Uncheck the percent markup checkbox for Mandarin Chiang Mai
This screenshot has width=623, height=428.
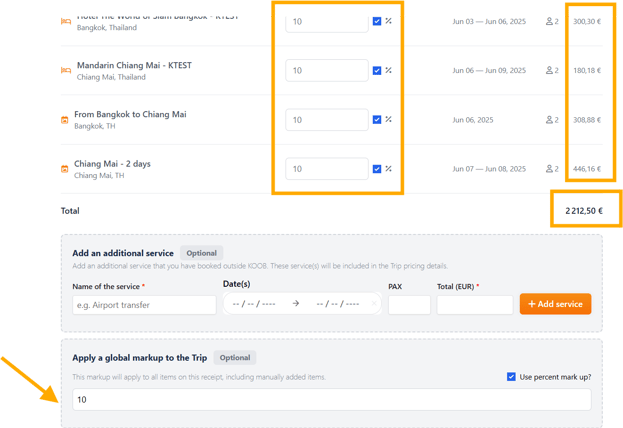click(376, 71)
